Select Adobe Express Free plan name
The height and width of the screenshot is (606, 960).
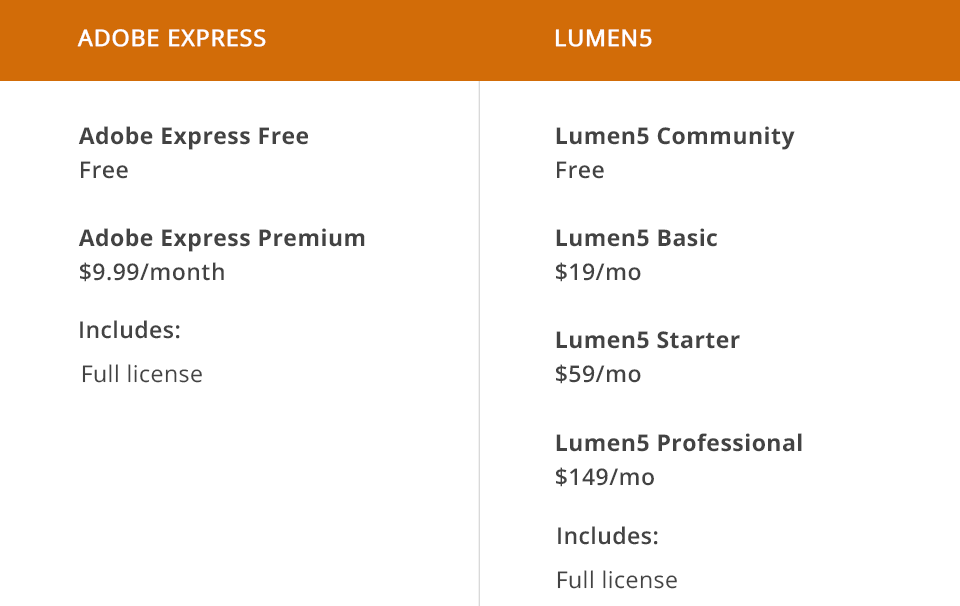pos(194,136)
